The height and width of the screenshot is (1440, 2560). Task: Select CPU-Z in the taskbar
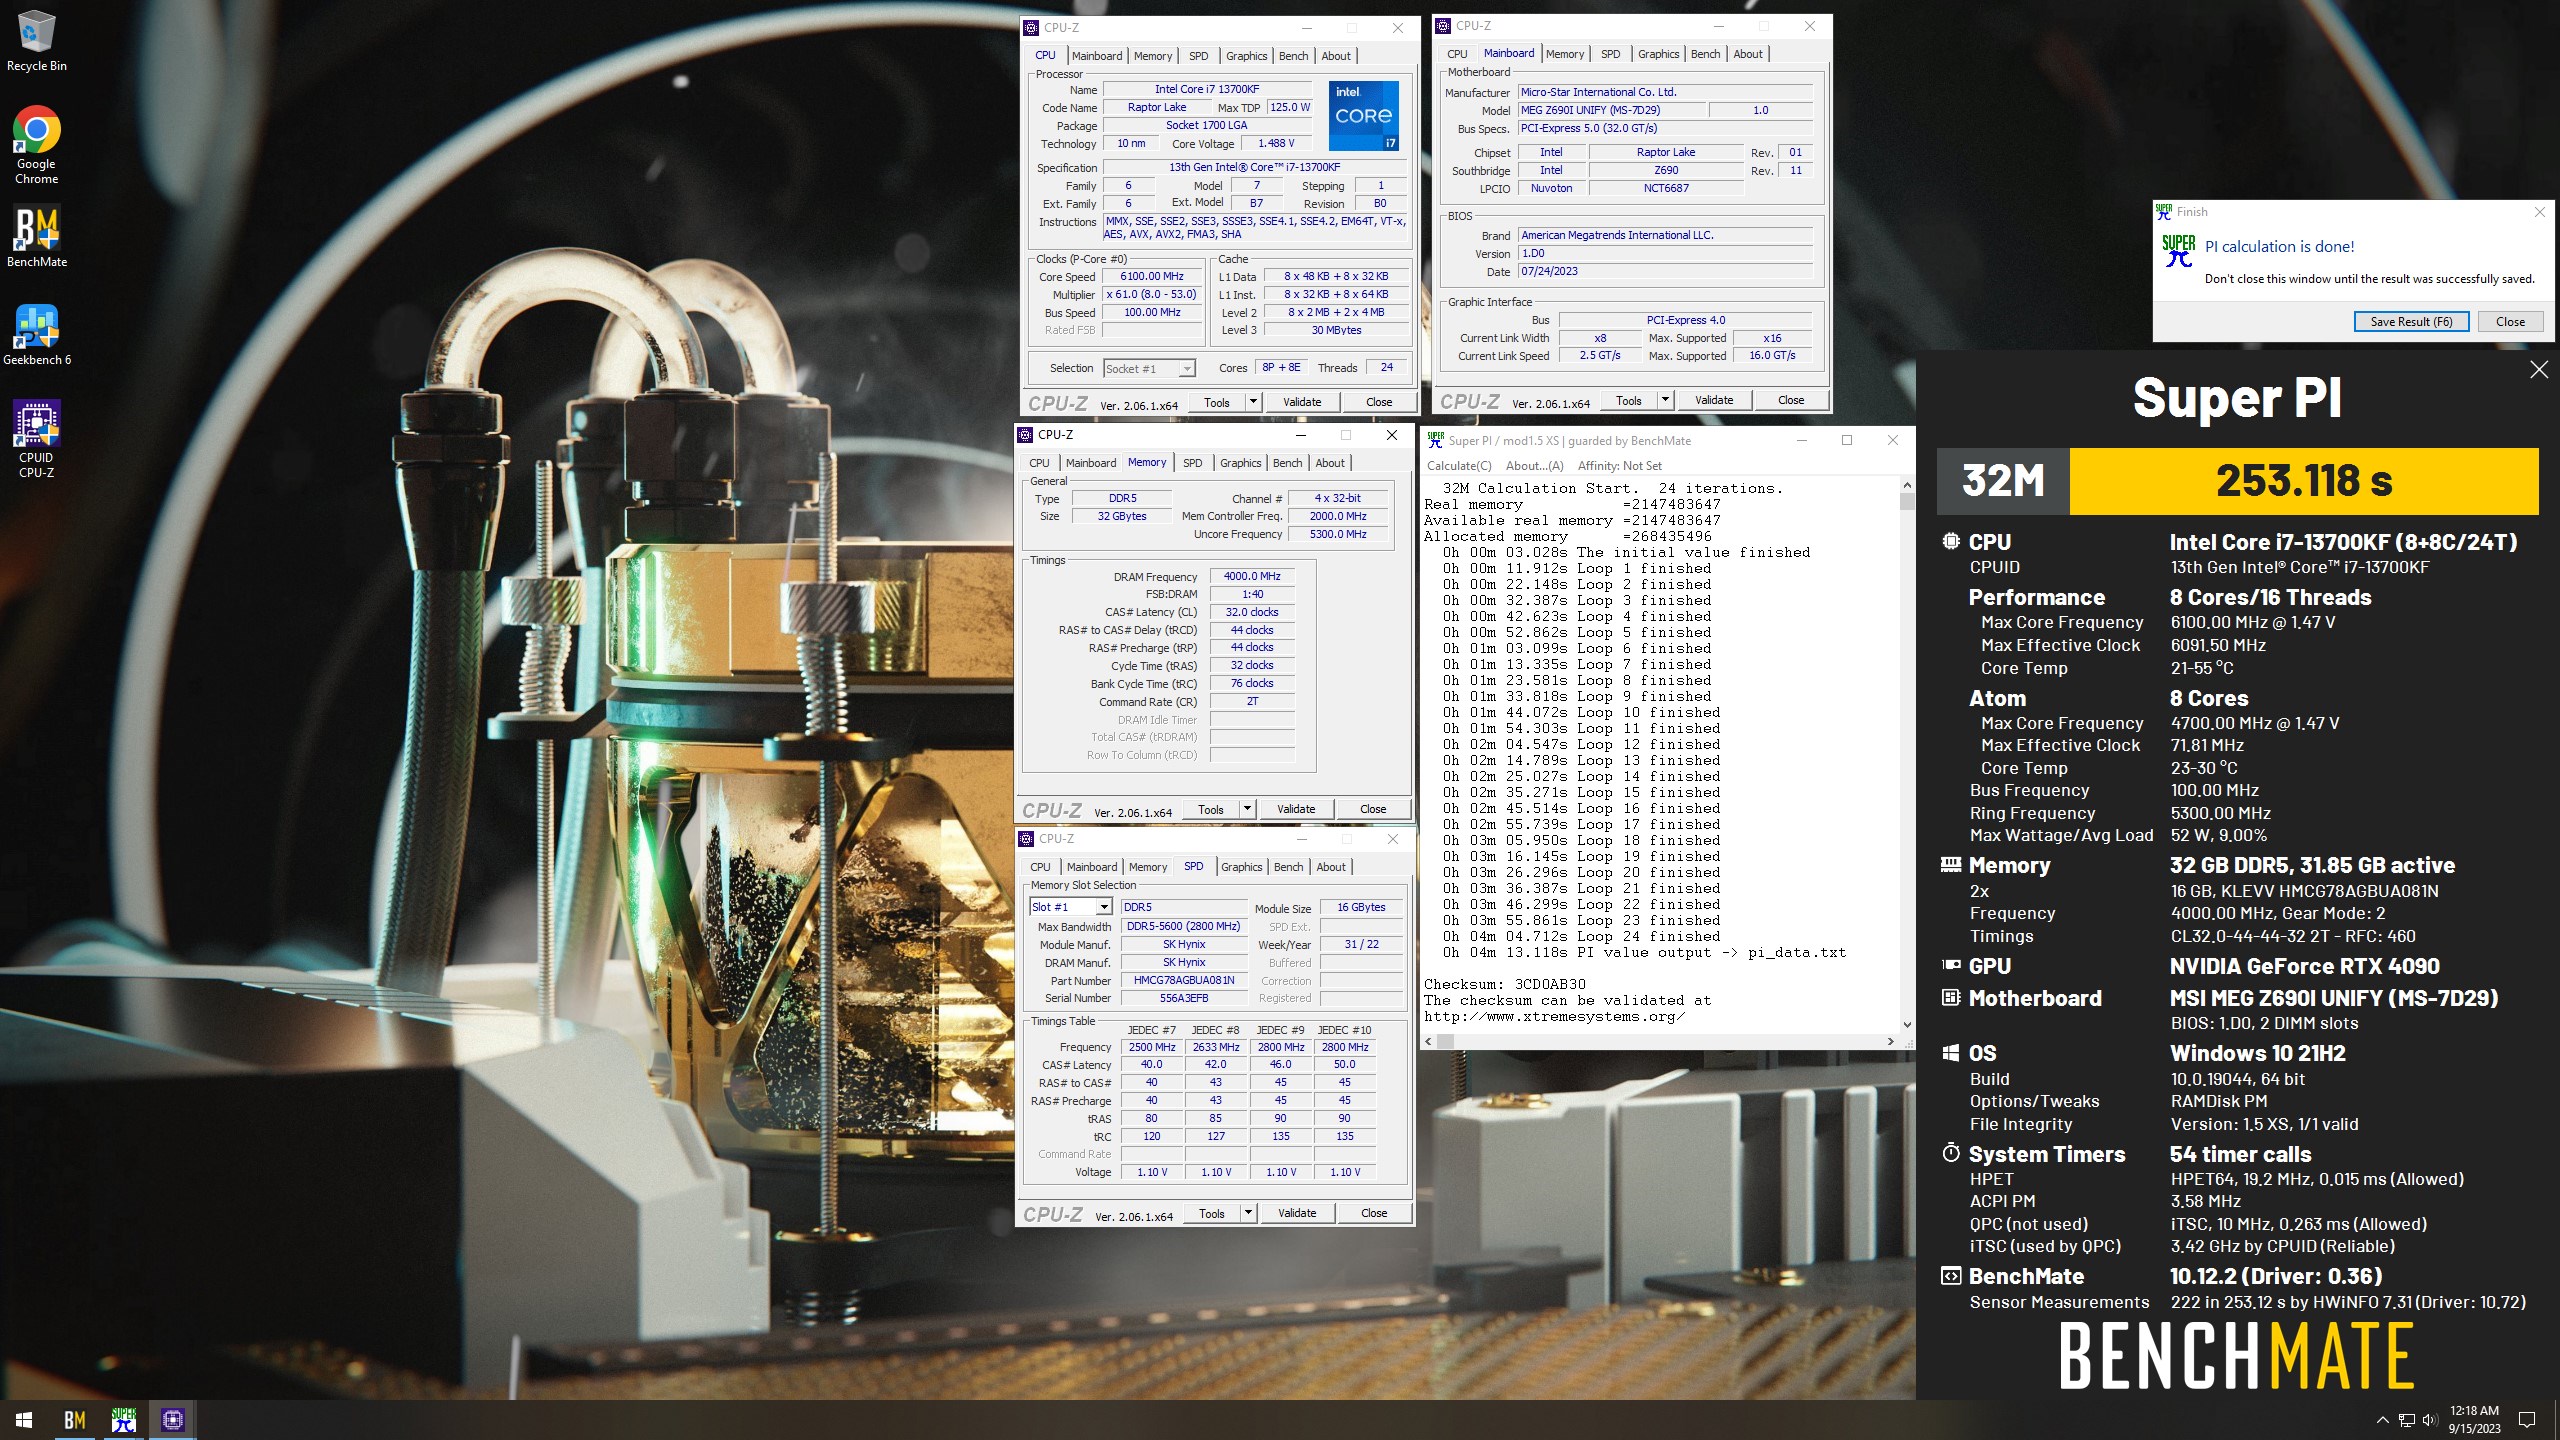173,1420
